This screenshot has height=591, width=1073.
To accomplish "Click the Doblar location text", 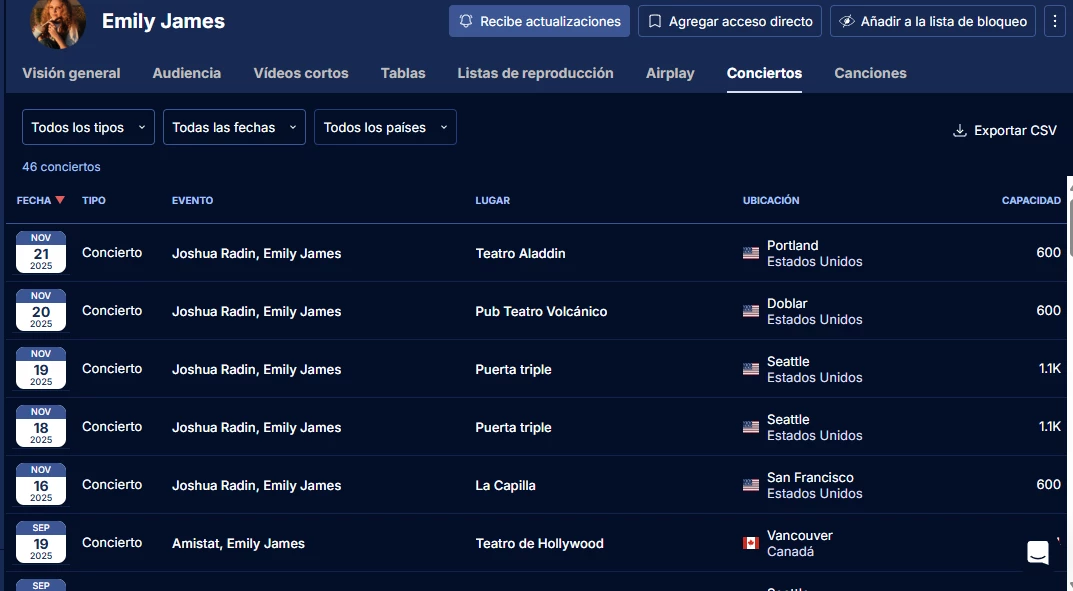I will tap(787, 303).
